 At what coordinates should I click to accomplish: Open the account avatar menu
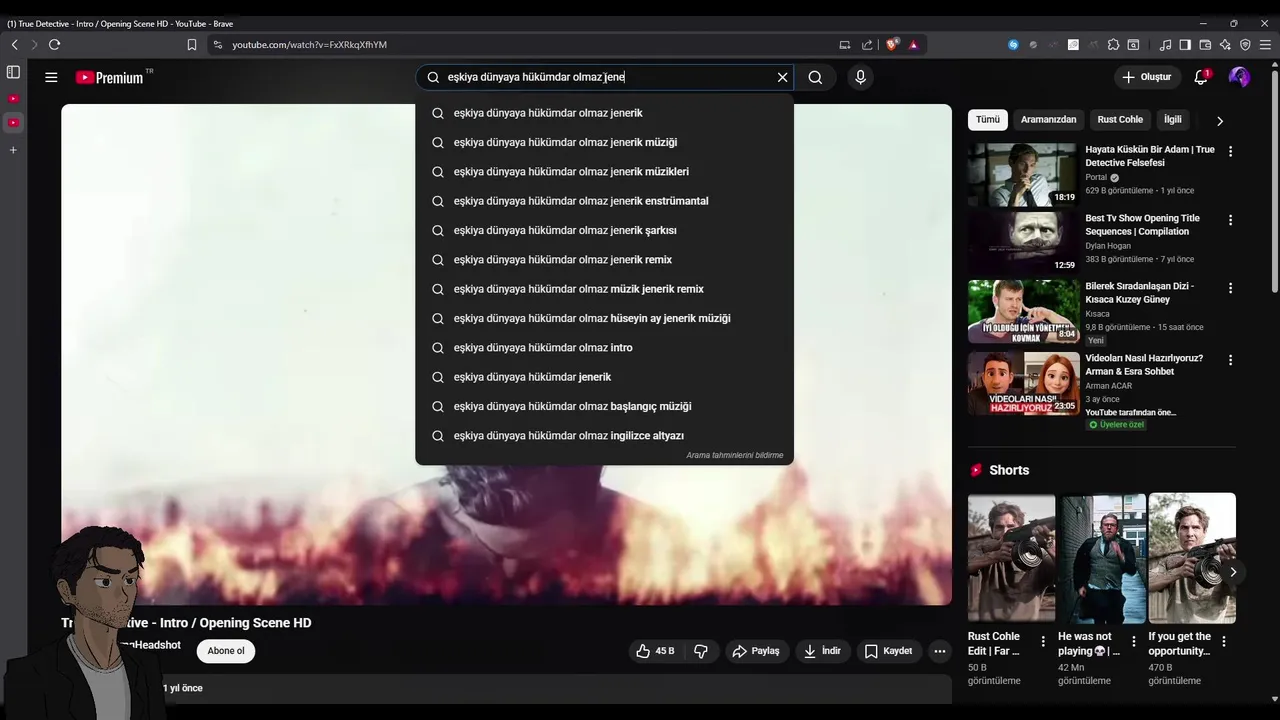click(1239, 77)
